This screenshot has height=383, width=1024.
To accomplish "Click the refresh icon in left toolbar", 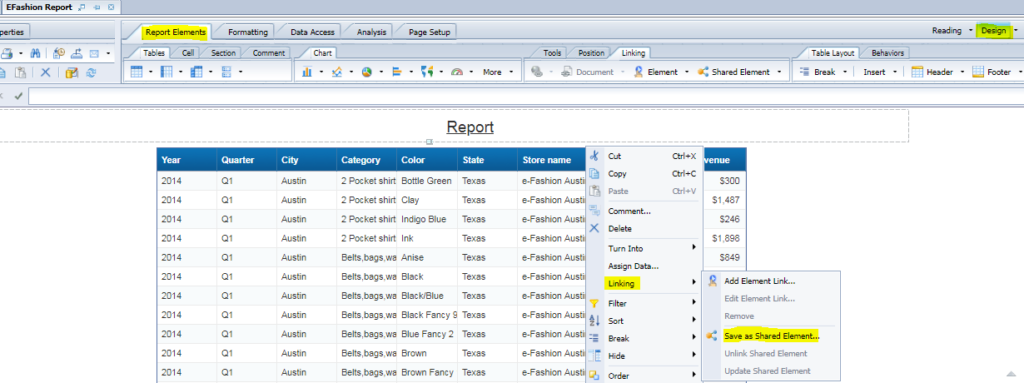I will click(90, 73).
